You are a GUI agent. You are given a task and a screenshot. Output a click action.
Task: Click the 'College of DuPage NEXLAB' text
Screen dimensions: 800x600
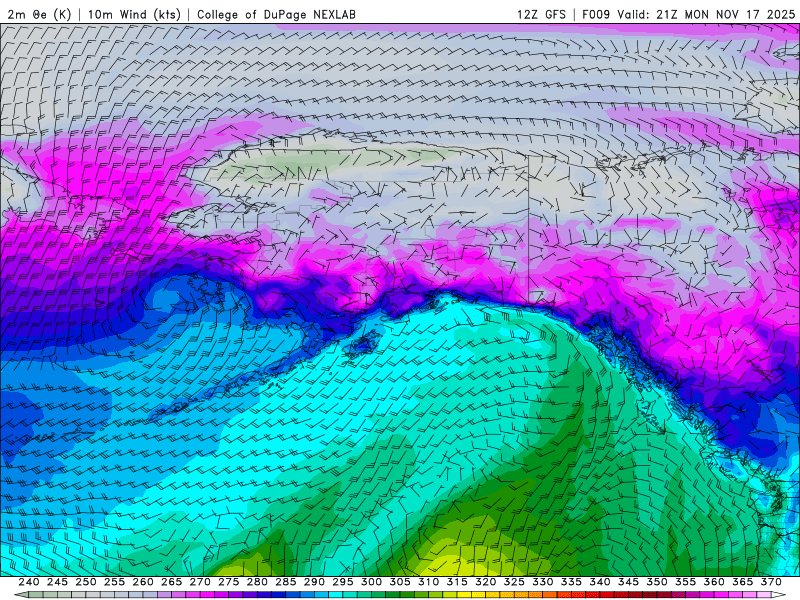pyautogui.click(x=276, y=14)
